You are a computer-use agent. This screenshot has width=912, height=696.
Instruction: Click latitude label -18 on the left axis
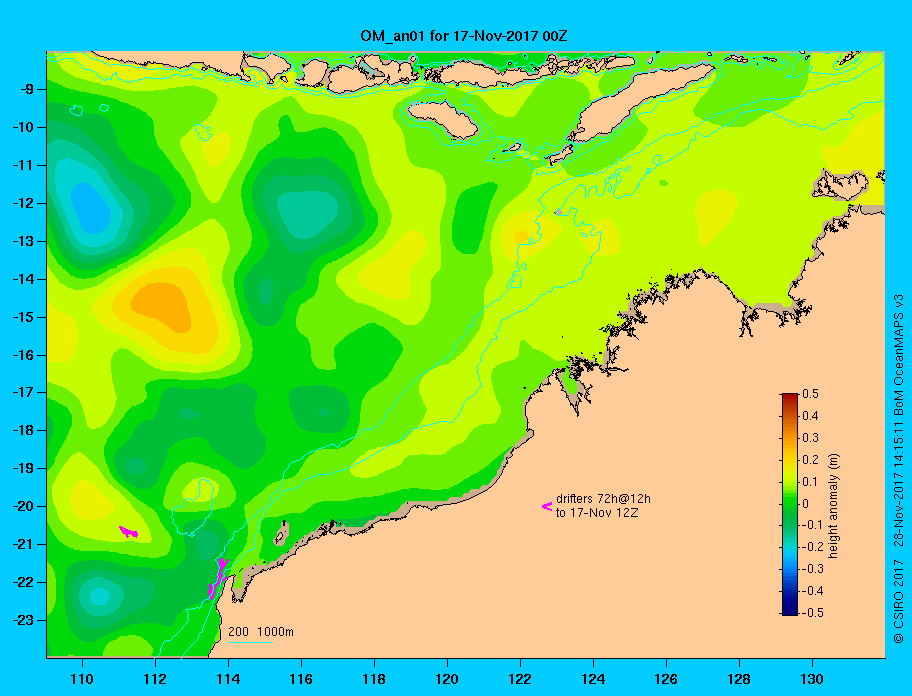[23, 431]
